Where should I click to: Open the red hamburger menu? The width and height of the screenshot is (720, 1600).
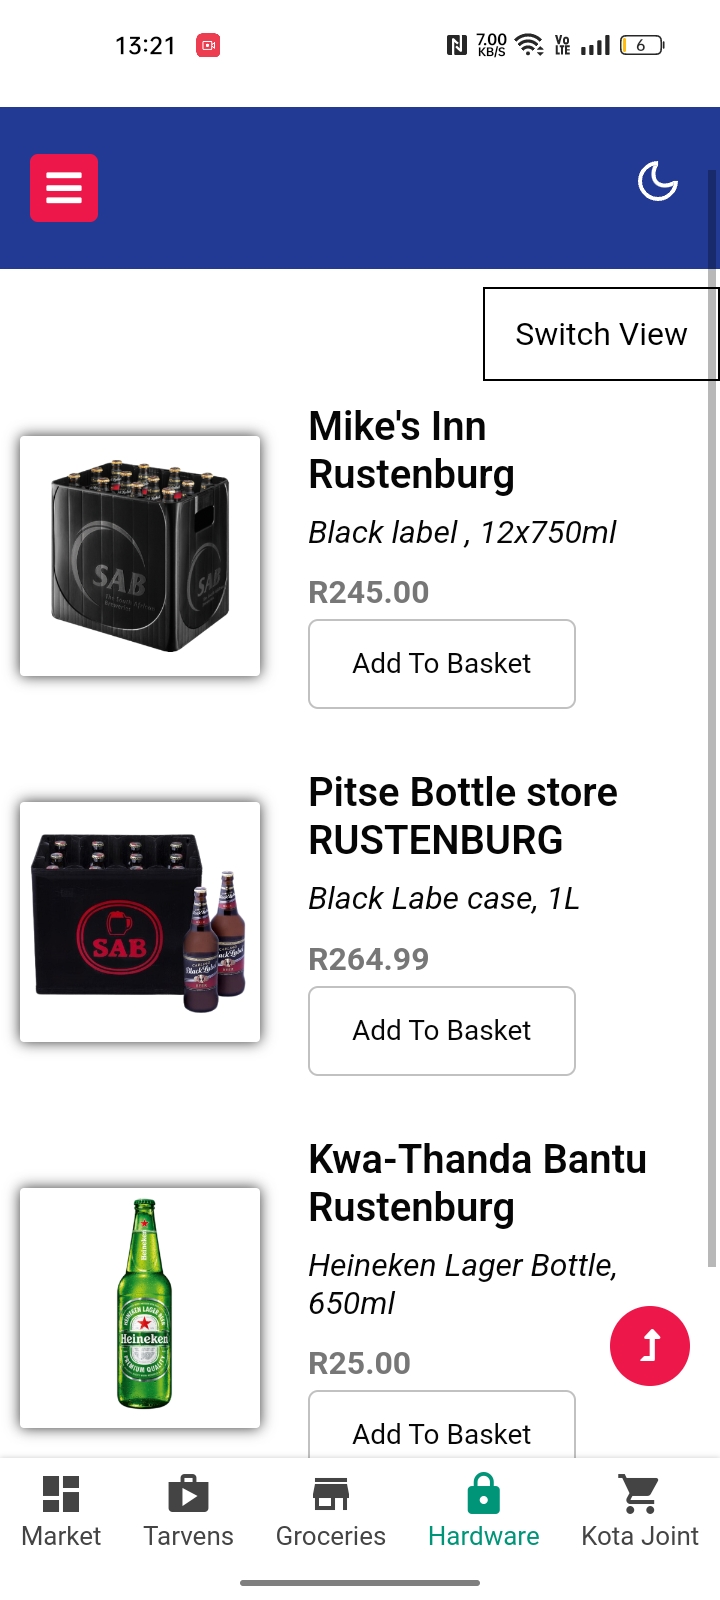[64, 188]
